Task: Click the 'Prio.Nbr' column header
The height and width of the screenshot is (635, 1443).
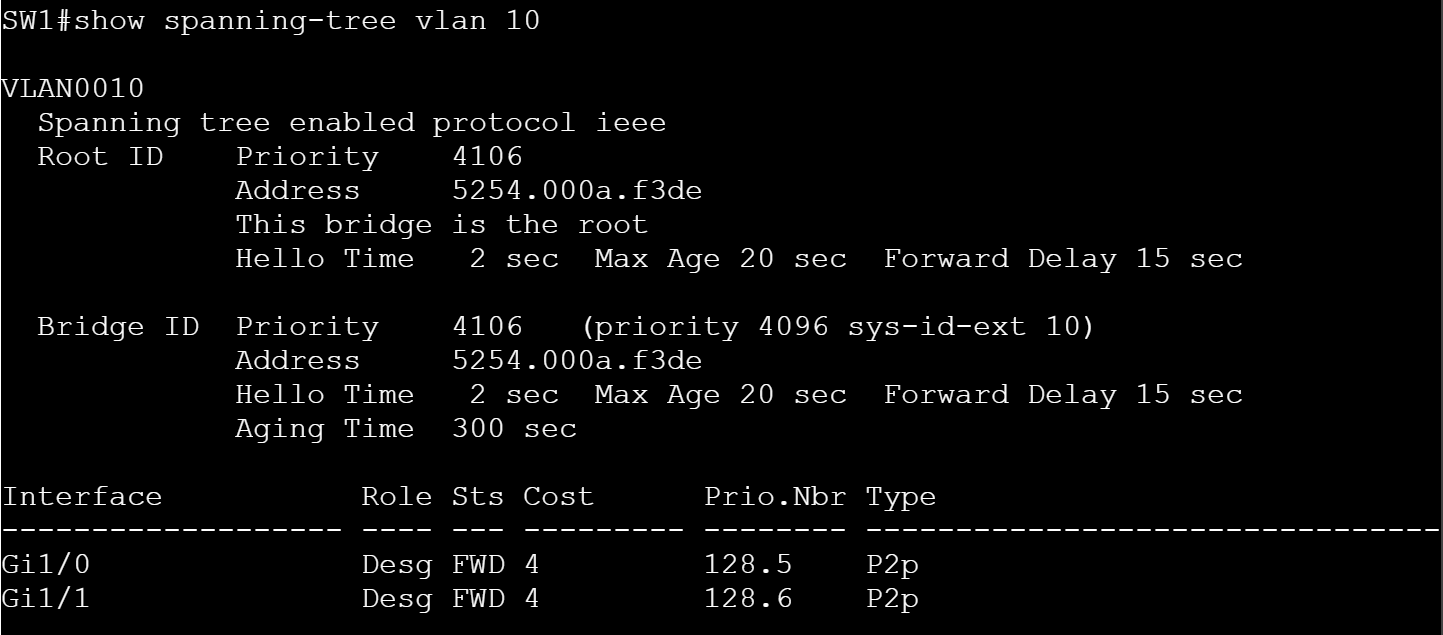Action: click(x=775, y=497)
